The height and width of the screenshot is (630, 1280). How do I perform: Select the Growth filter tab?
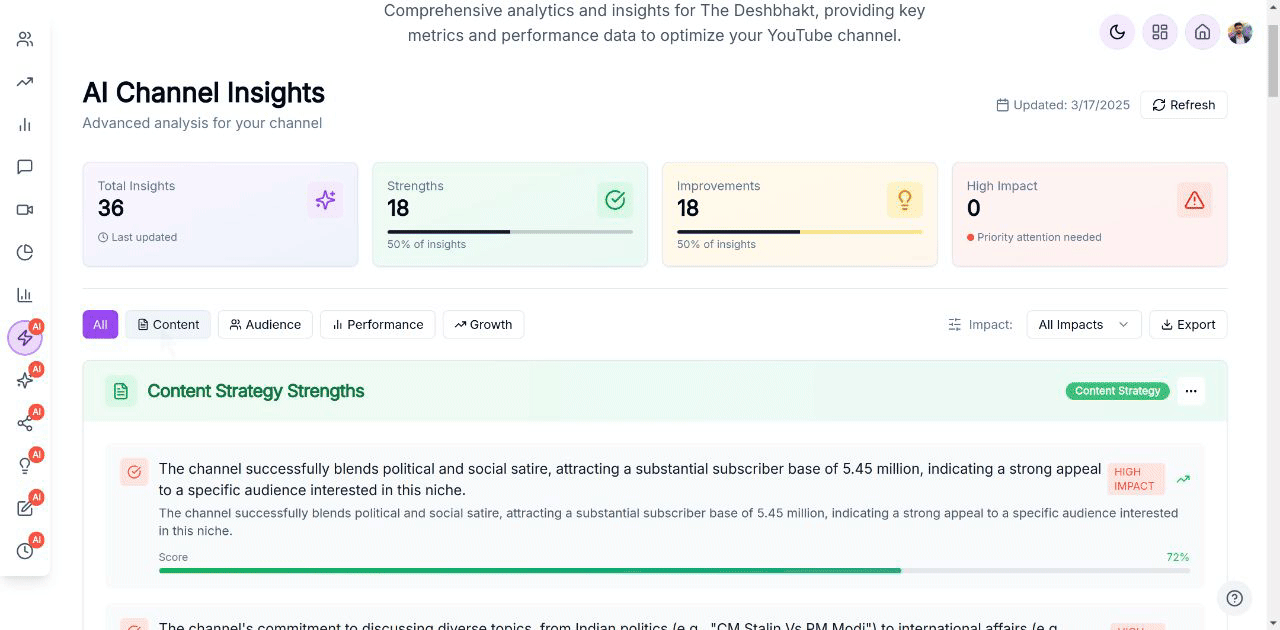483,324
